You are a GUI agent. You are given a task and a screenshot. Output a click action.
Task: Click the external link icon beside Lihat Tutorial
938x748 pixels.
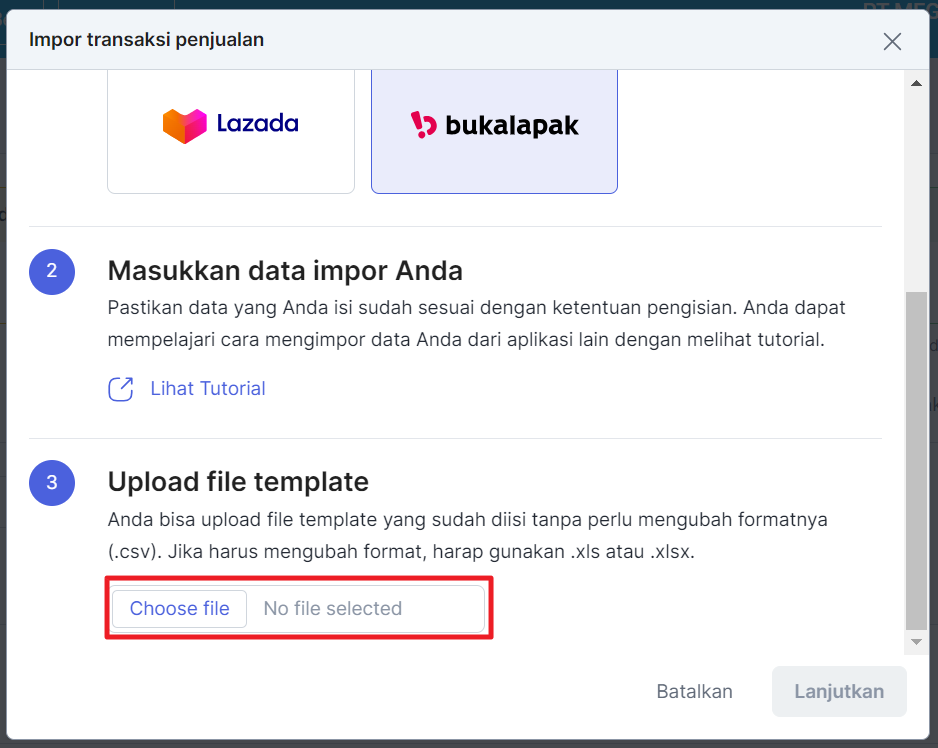coord(120,389)
